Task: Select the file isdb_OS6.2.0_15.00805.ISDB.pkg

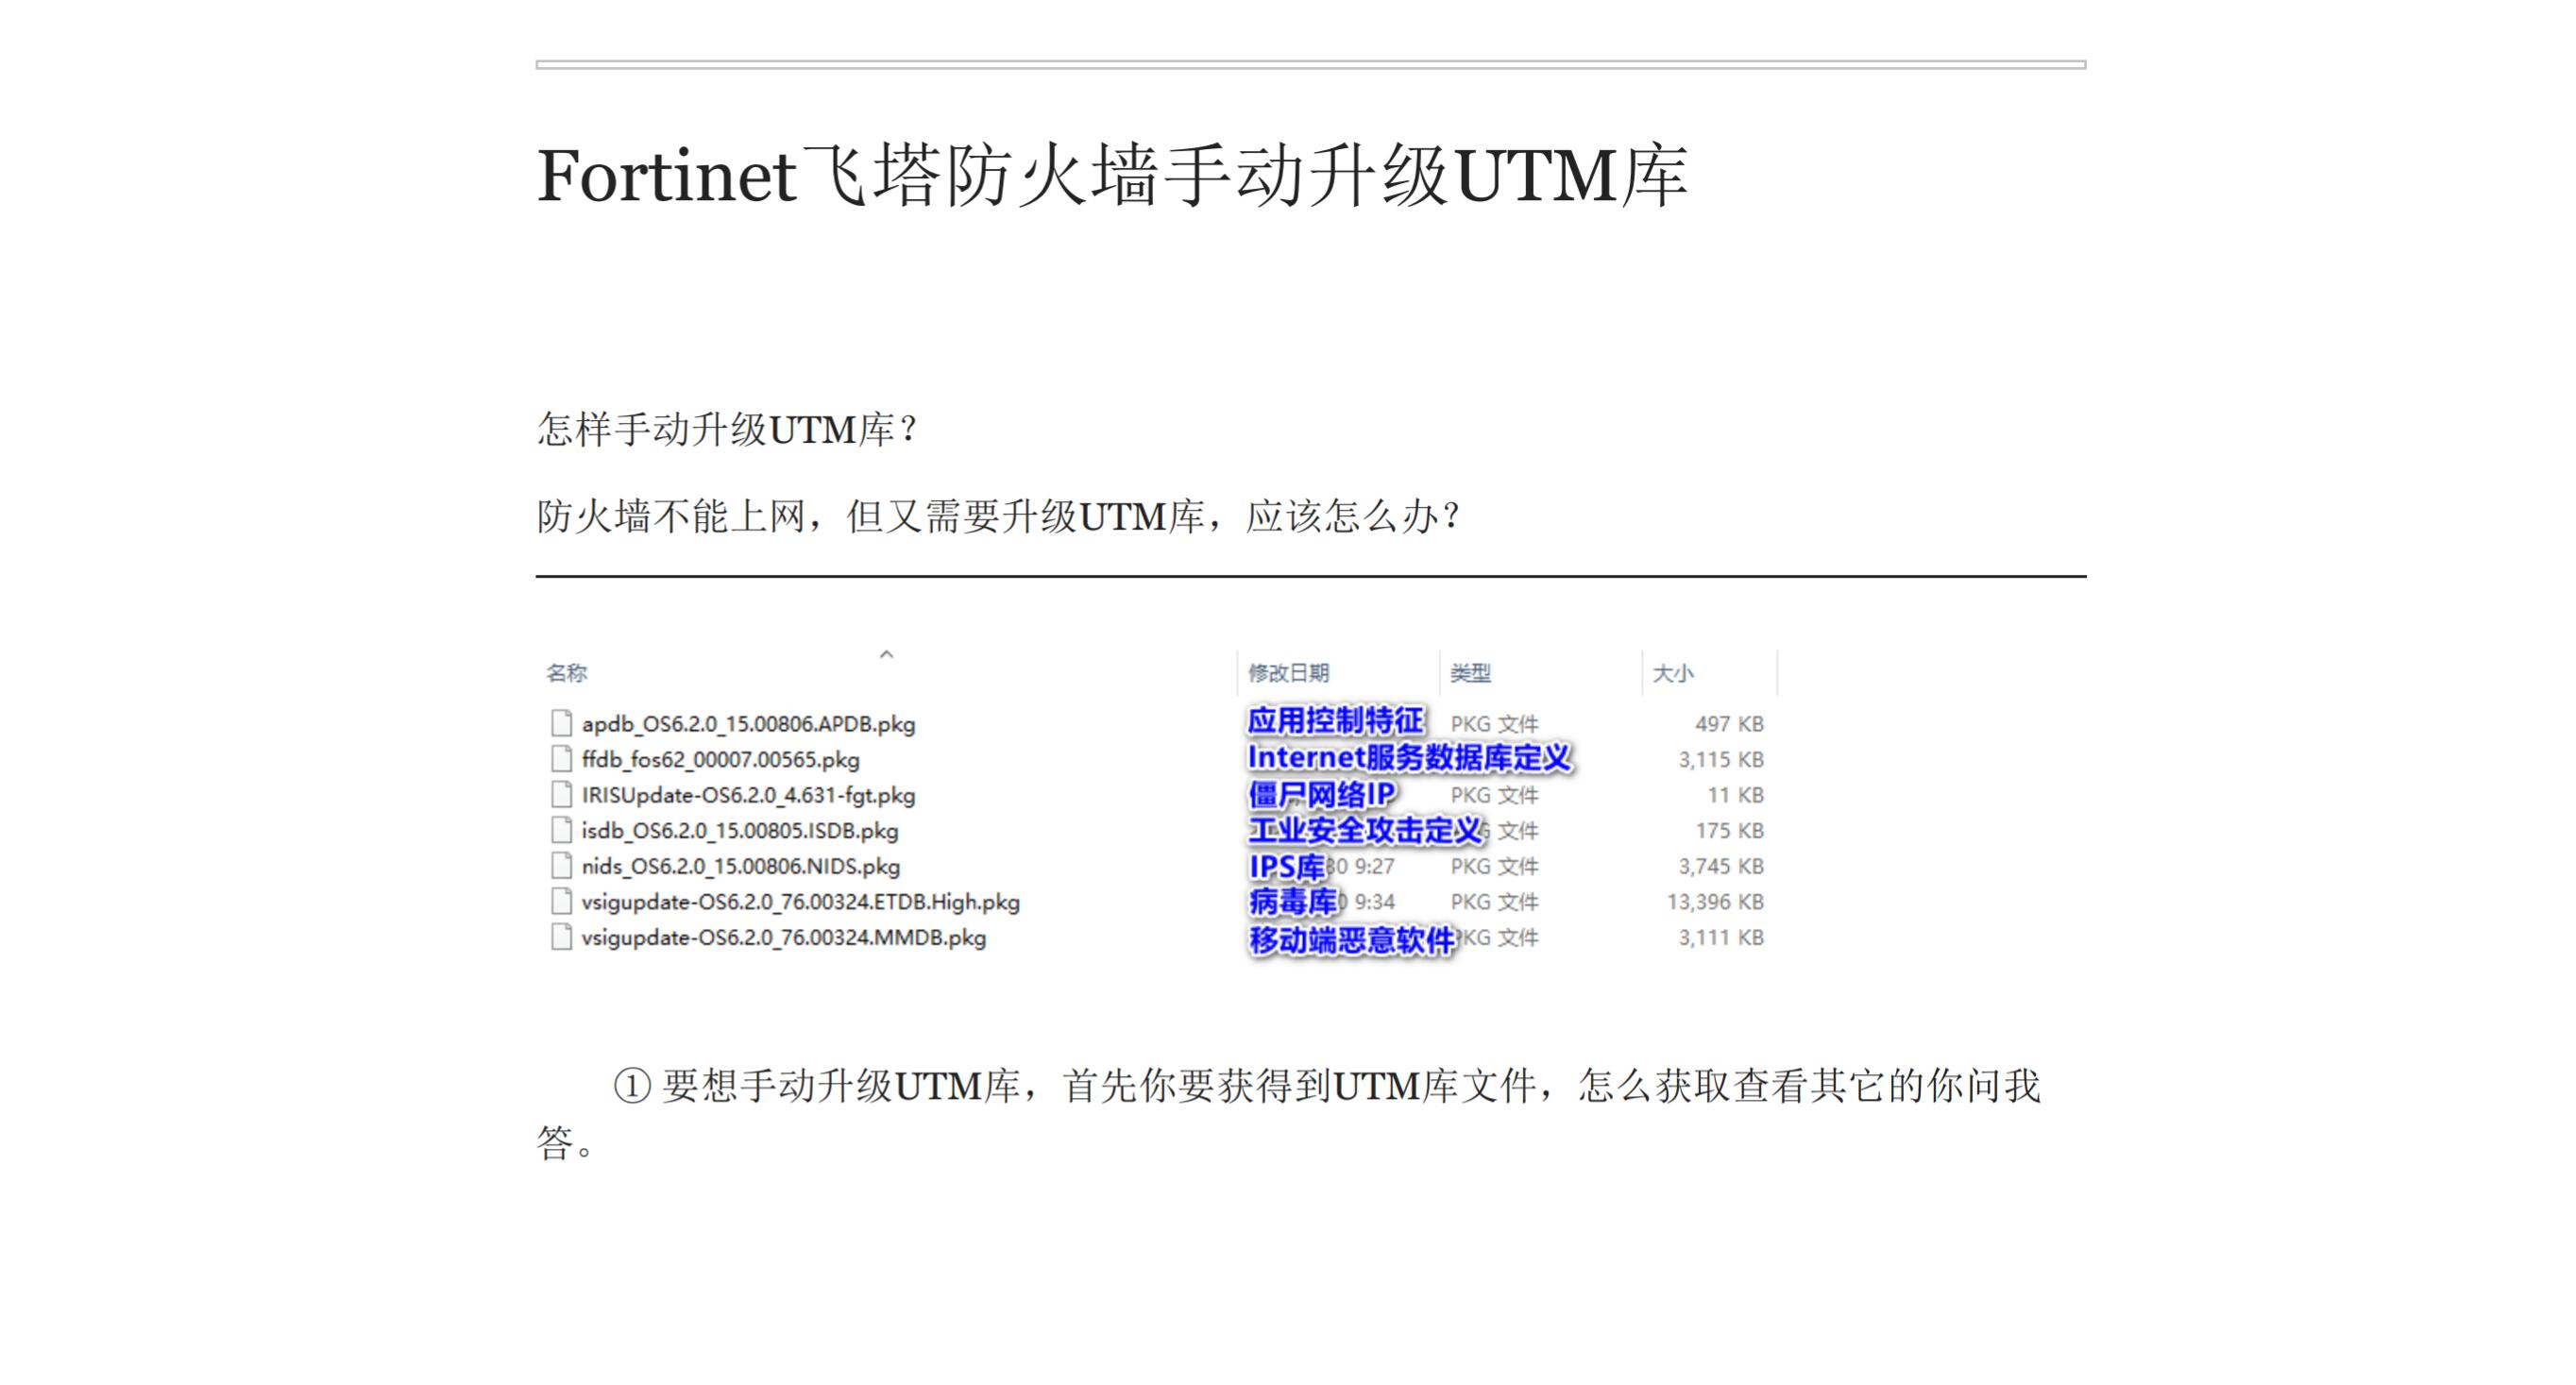Action: pyautogui.click(x=740, y=831)
